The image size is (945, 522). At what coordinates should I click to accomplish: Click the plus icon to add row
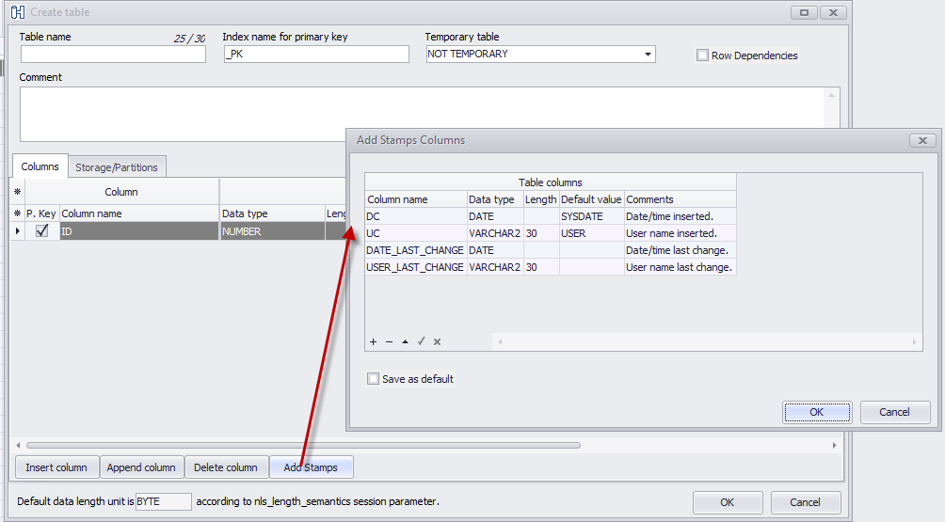point(373,342)
